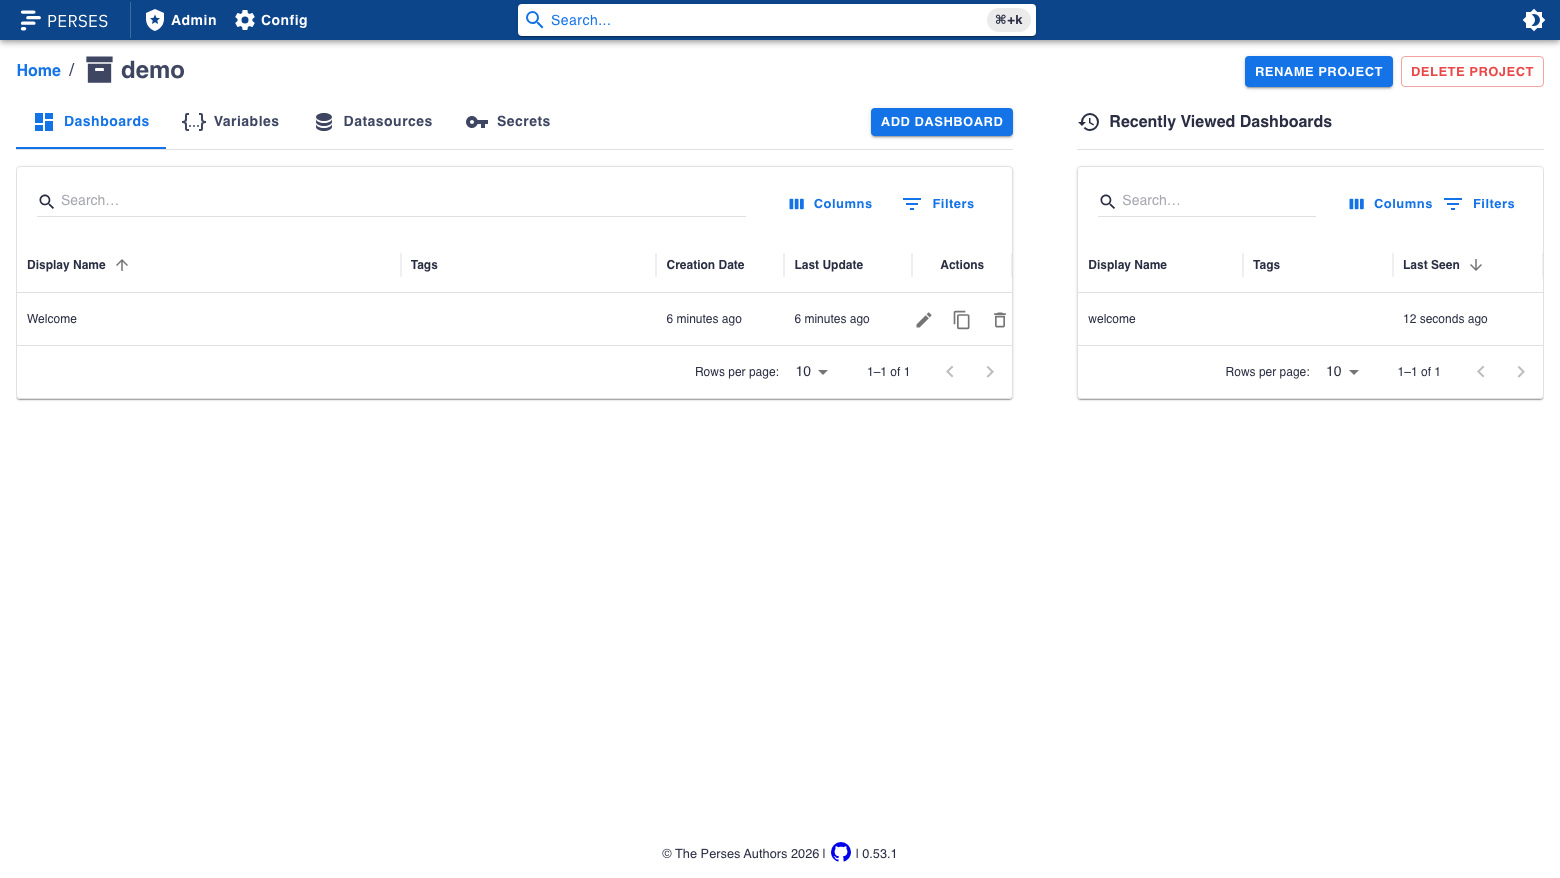Open the Config page

[271, 20]
